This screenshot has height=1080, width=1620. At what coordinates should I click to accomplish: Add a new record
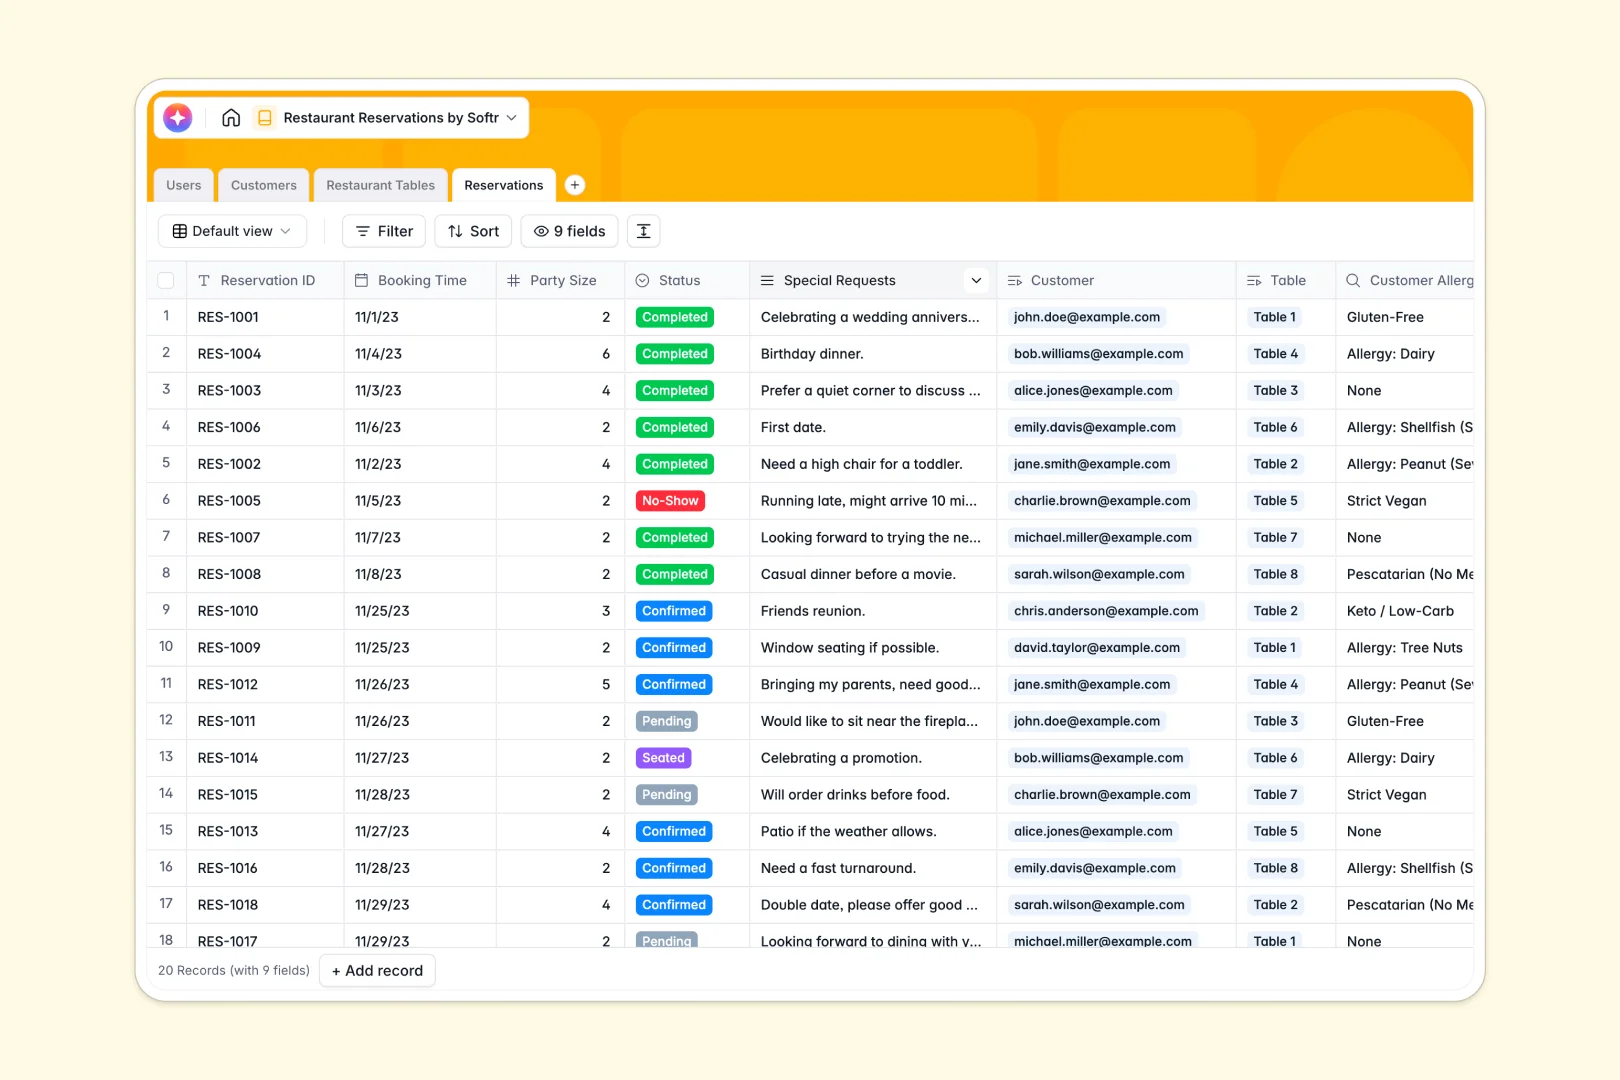(377, 971)
